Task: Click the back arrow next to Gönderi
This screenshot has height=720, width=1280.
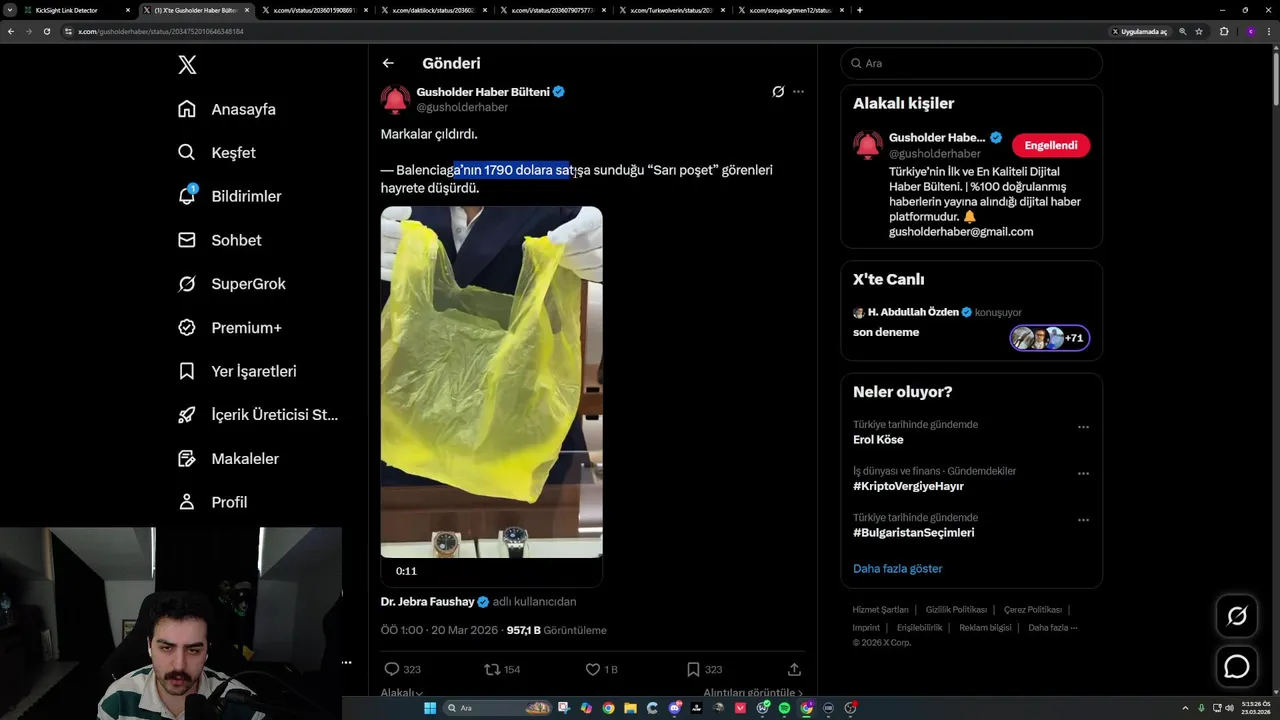Action: pos(388,63)
